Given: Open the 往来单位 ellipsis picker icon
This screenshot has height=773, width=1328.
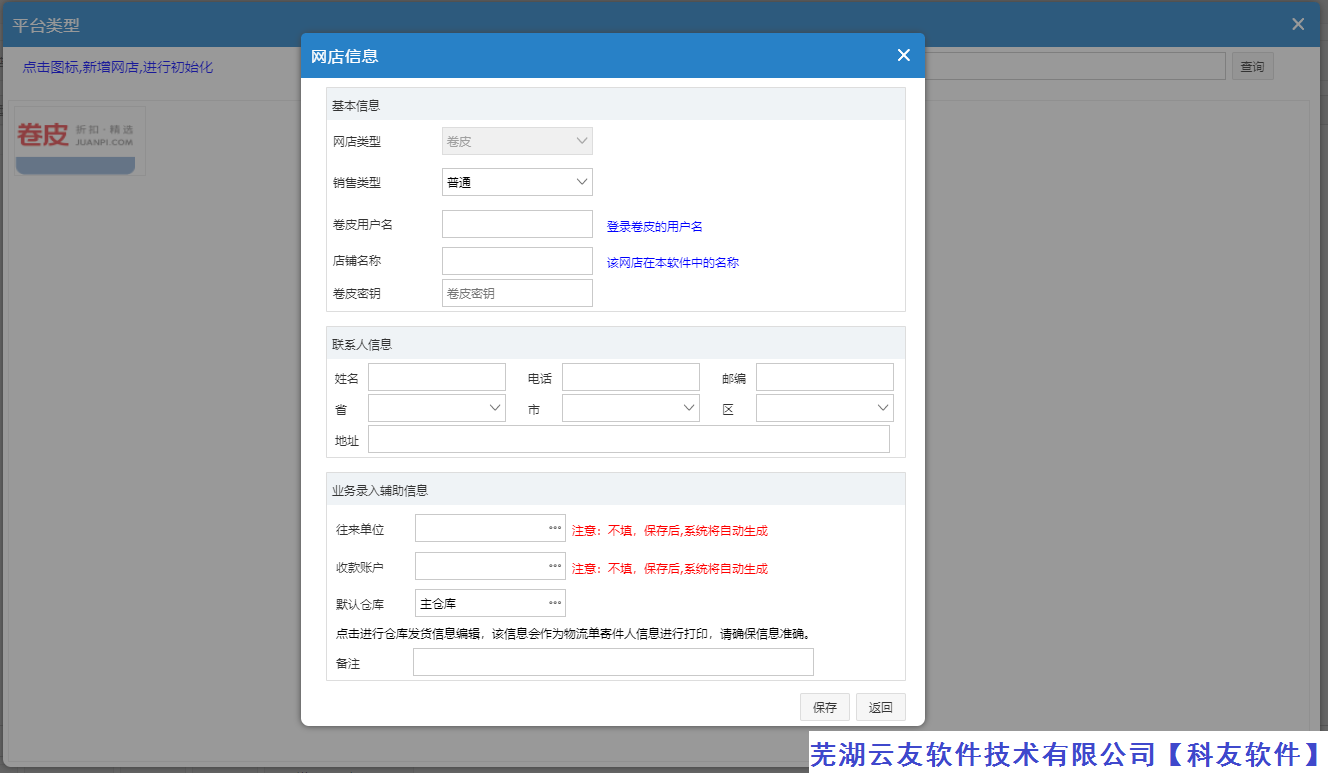Looking at the screenshot, I should point(555,528).
